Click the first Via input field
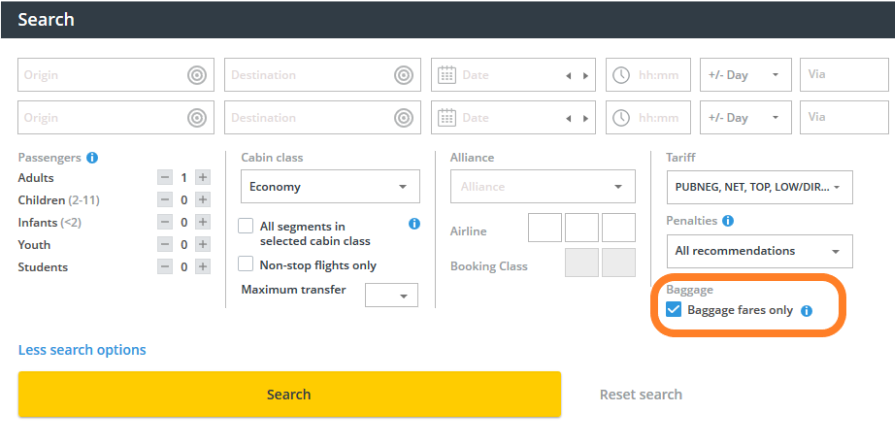 tap(829, 75)
